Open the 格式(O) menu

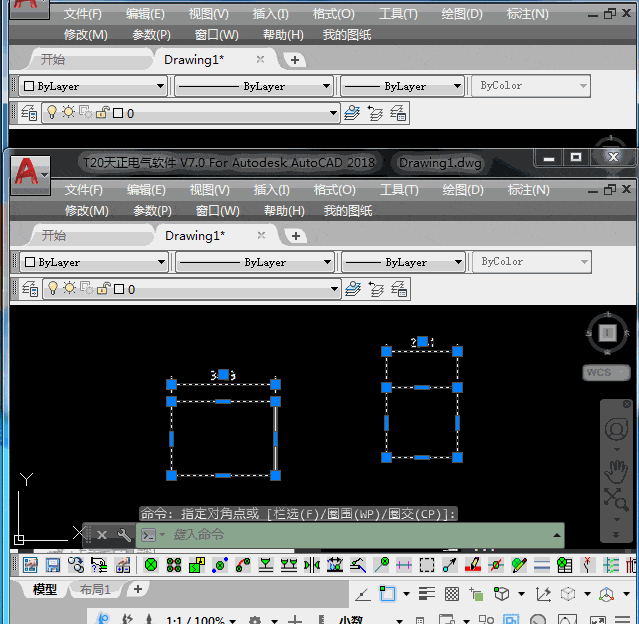pos(333,189)
